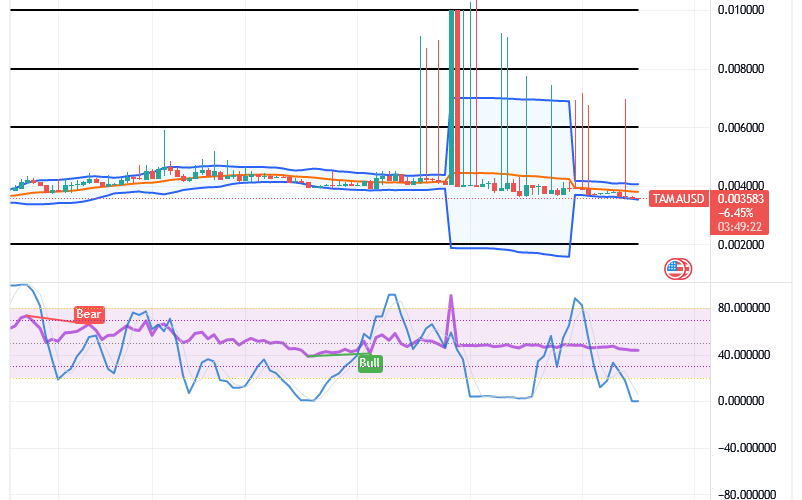The width and height of the screenshot is (802, 500).
Task: Click the current price 0.003583 tag
Action: pos(740,199)
